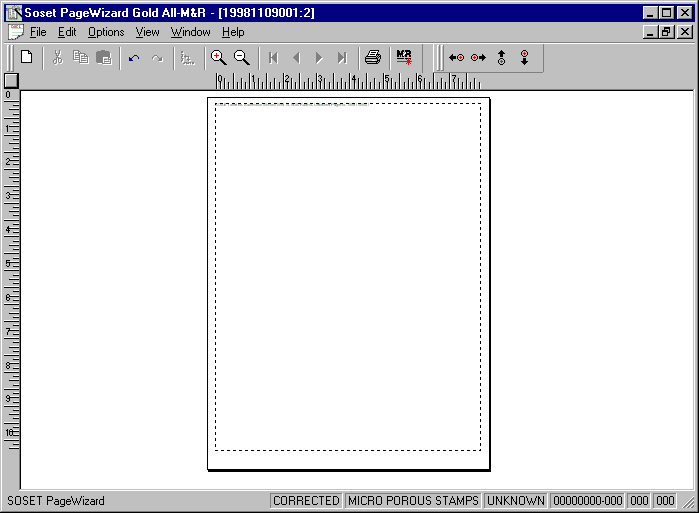Viewport: 699px width, 513px height.
Task: Click the move left arrow icon
Action: coord(456,58)
